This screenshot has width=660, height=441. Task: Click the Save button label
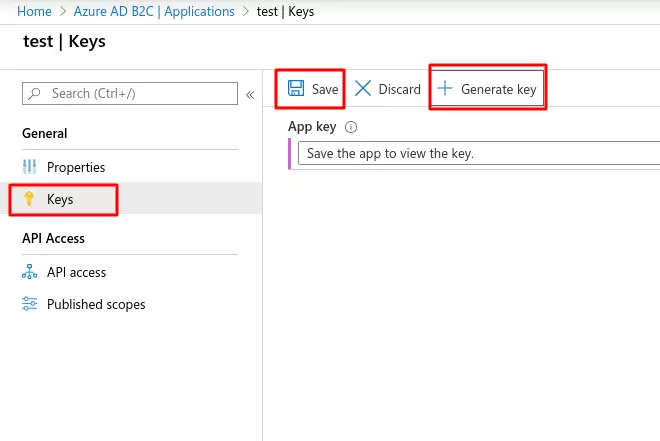325,89
